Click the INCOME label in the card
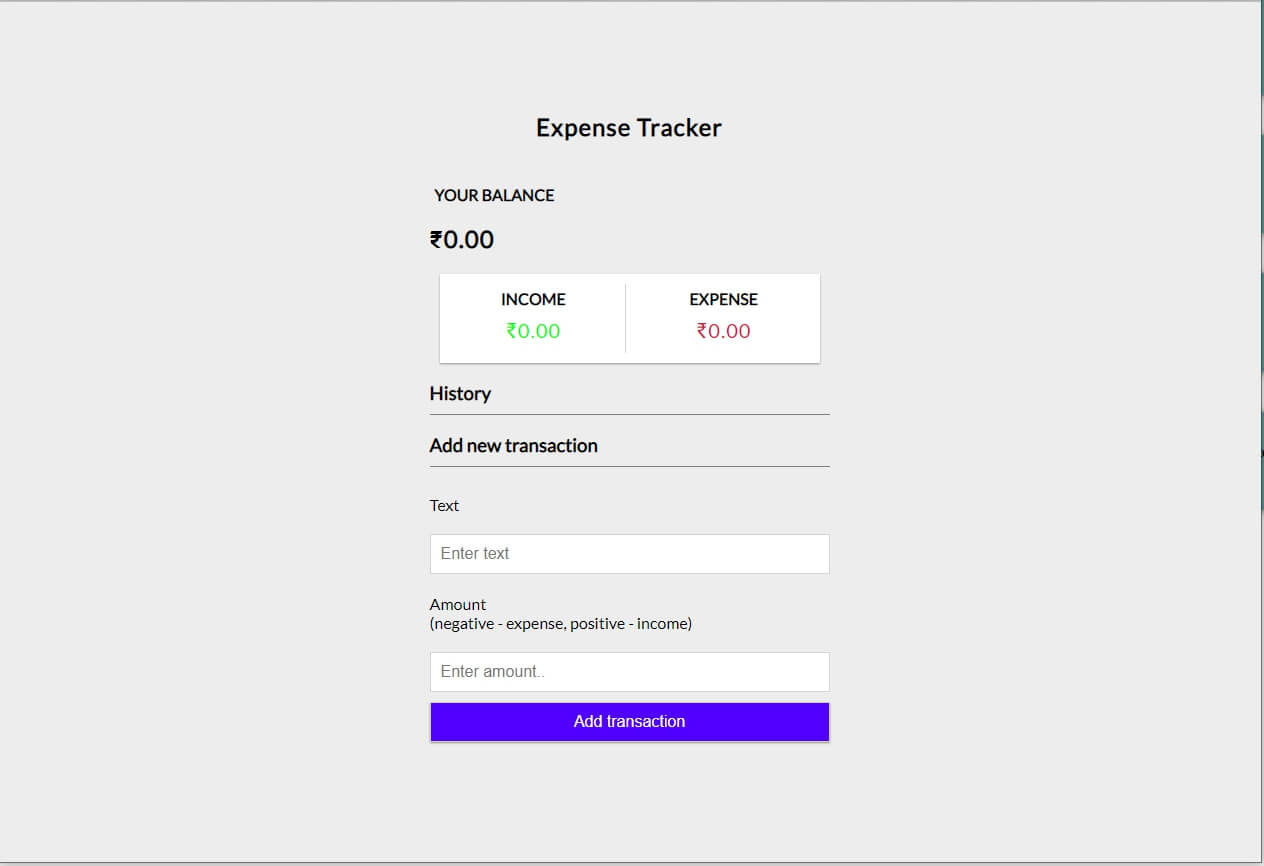 click(533, 300)
